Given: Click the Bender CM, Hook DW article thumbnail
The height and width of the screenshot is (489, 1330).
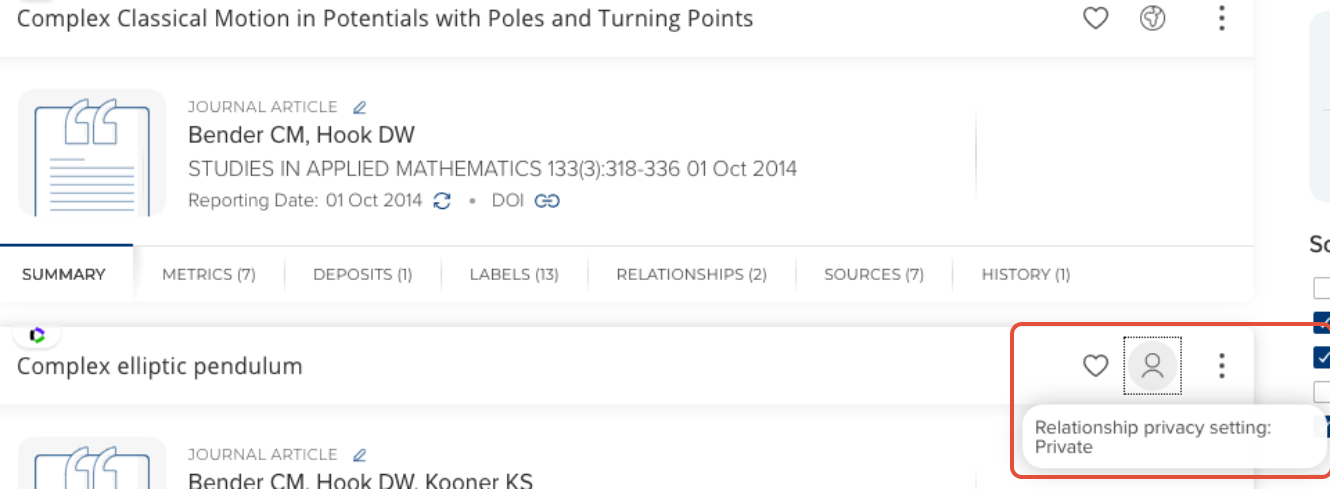Looking at the screenshot, I should click(x=92, y=153).
